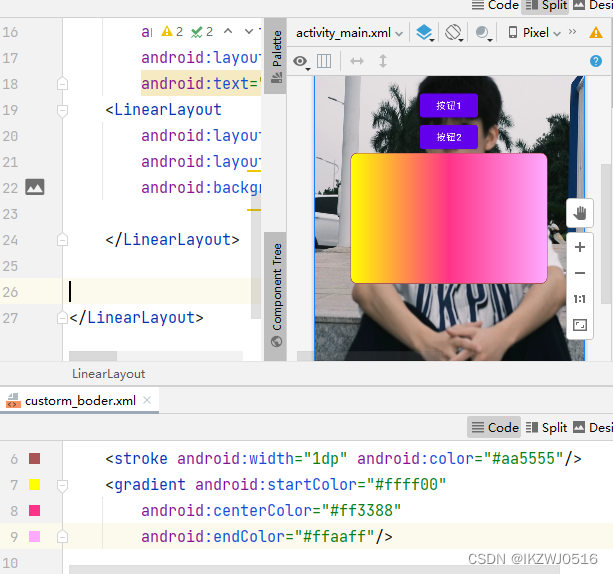
Task: Collapse the fold marker on line 18
Action: [63, 84]
